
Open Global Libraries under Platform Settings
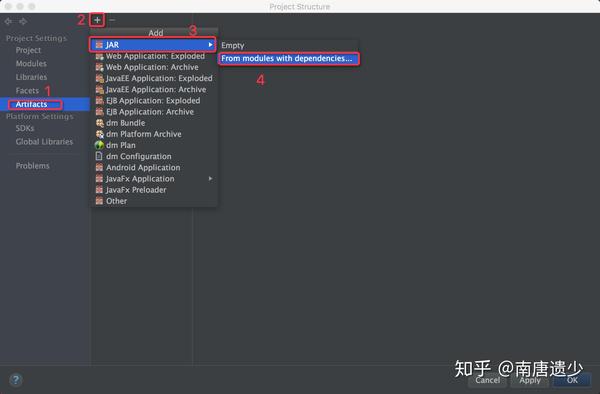44,142
